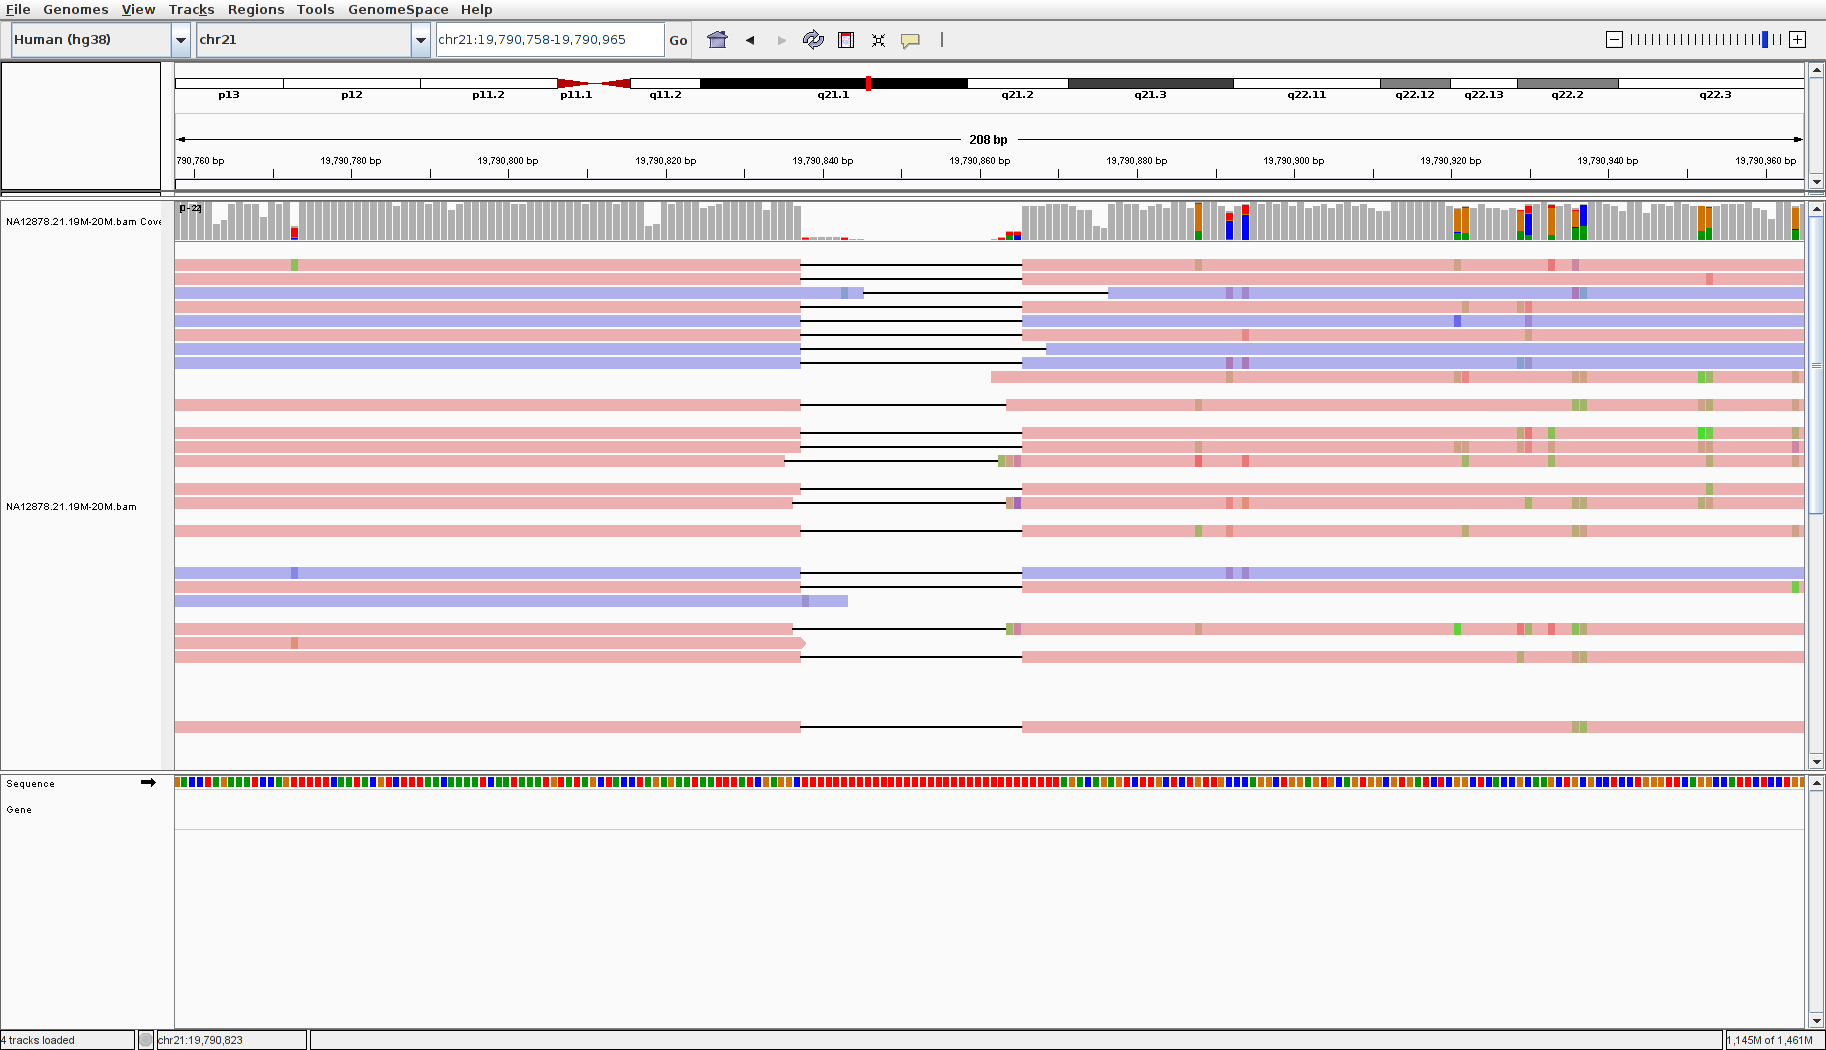
Task: Click the sequence track strand arrow
Action: tap(148, 783)
